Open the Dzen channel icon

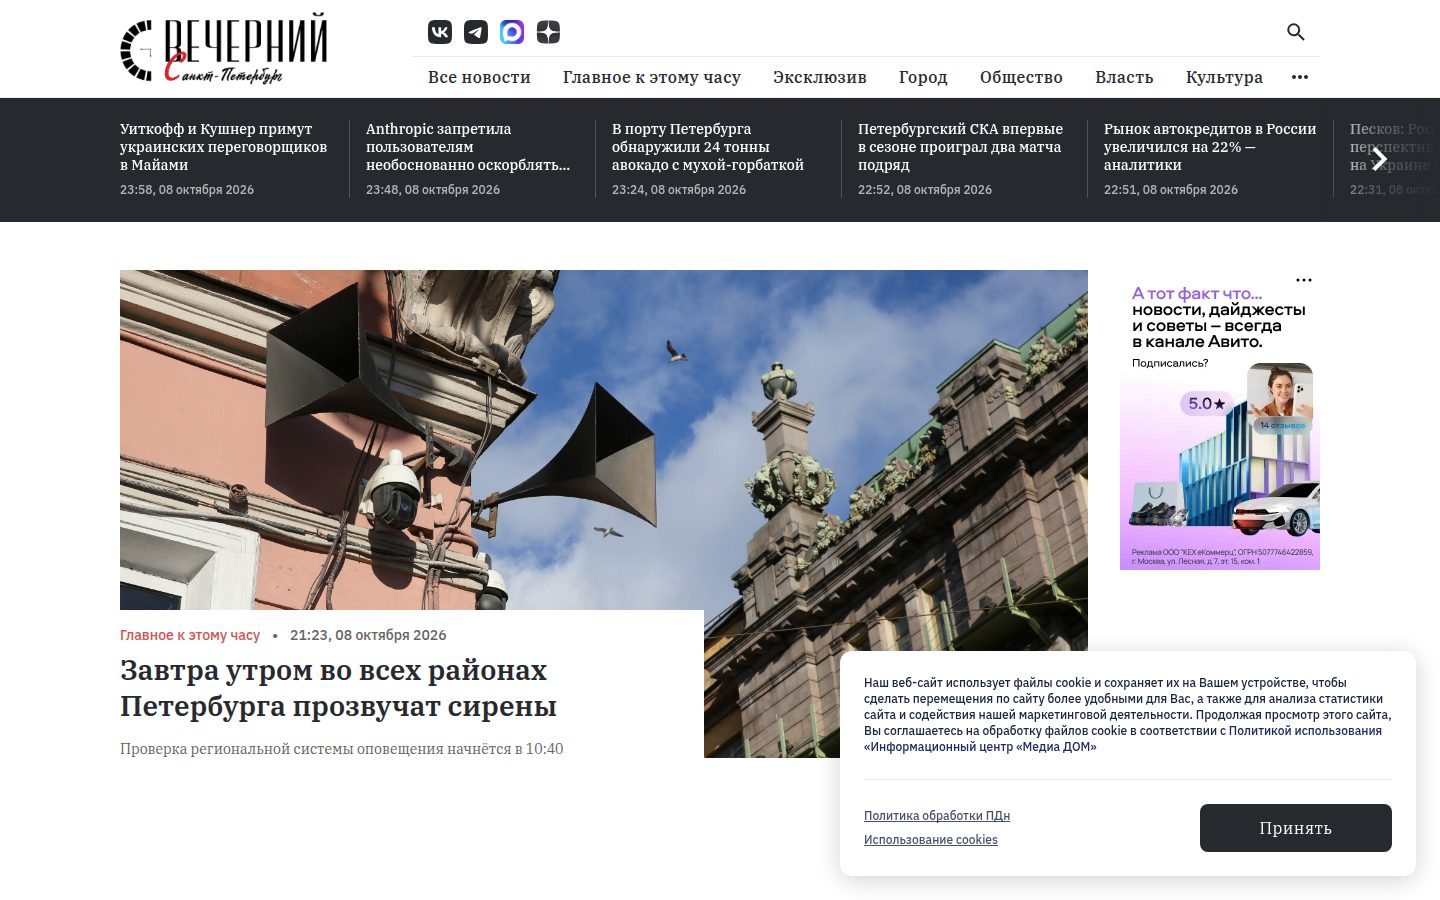pyautogui.click(x=548, y=32)
